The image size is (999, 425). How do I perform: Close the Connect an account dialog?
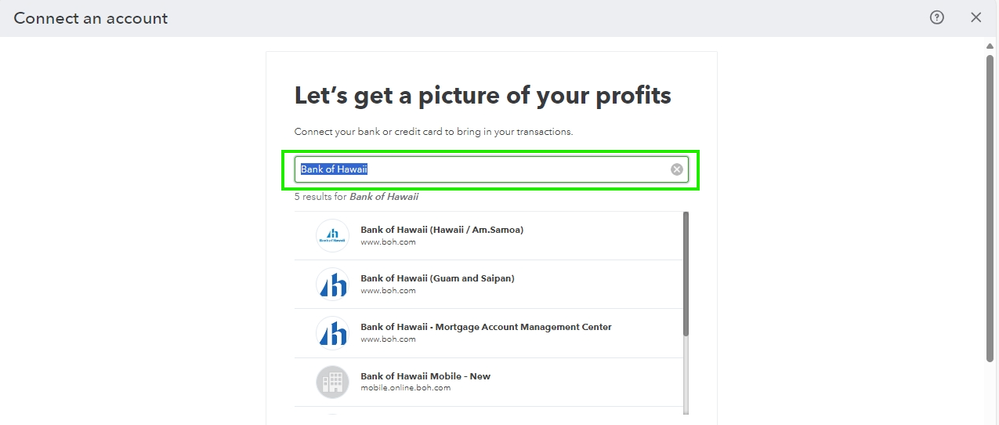(x=976, y=18)
